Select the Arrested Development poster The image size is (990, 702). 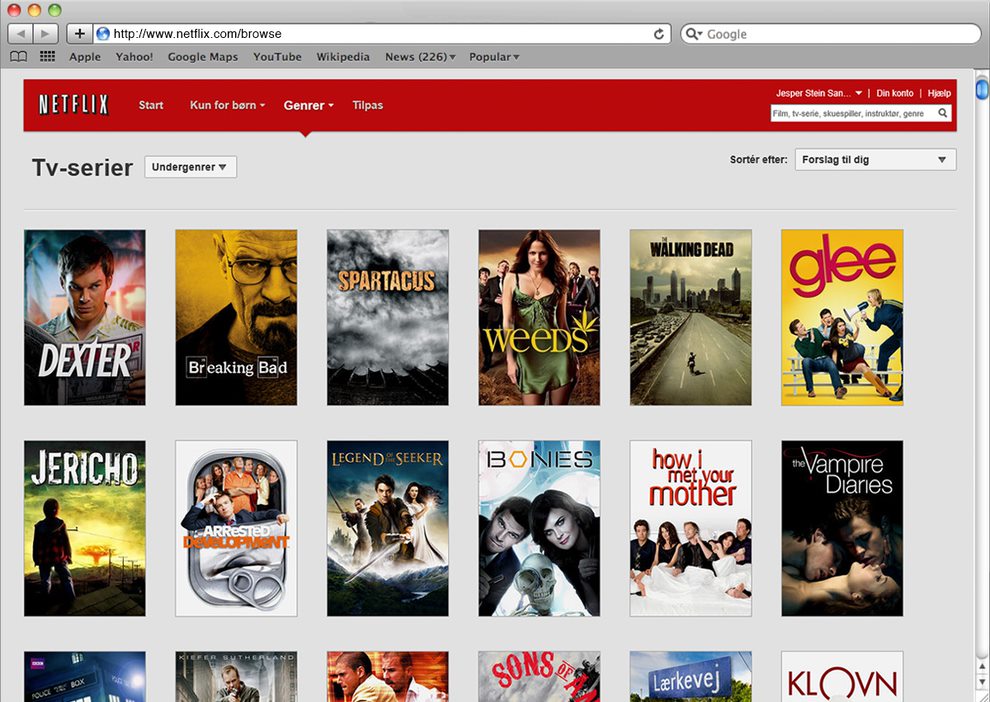pyautogui.click(x=236, y=528)
